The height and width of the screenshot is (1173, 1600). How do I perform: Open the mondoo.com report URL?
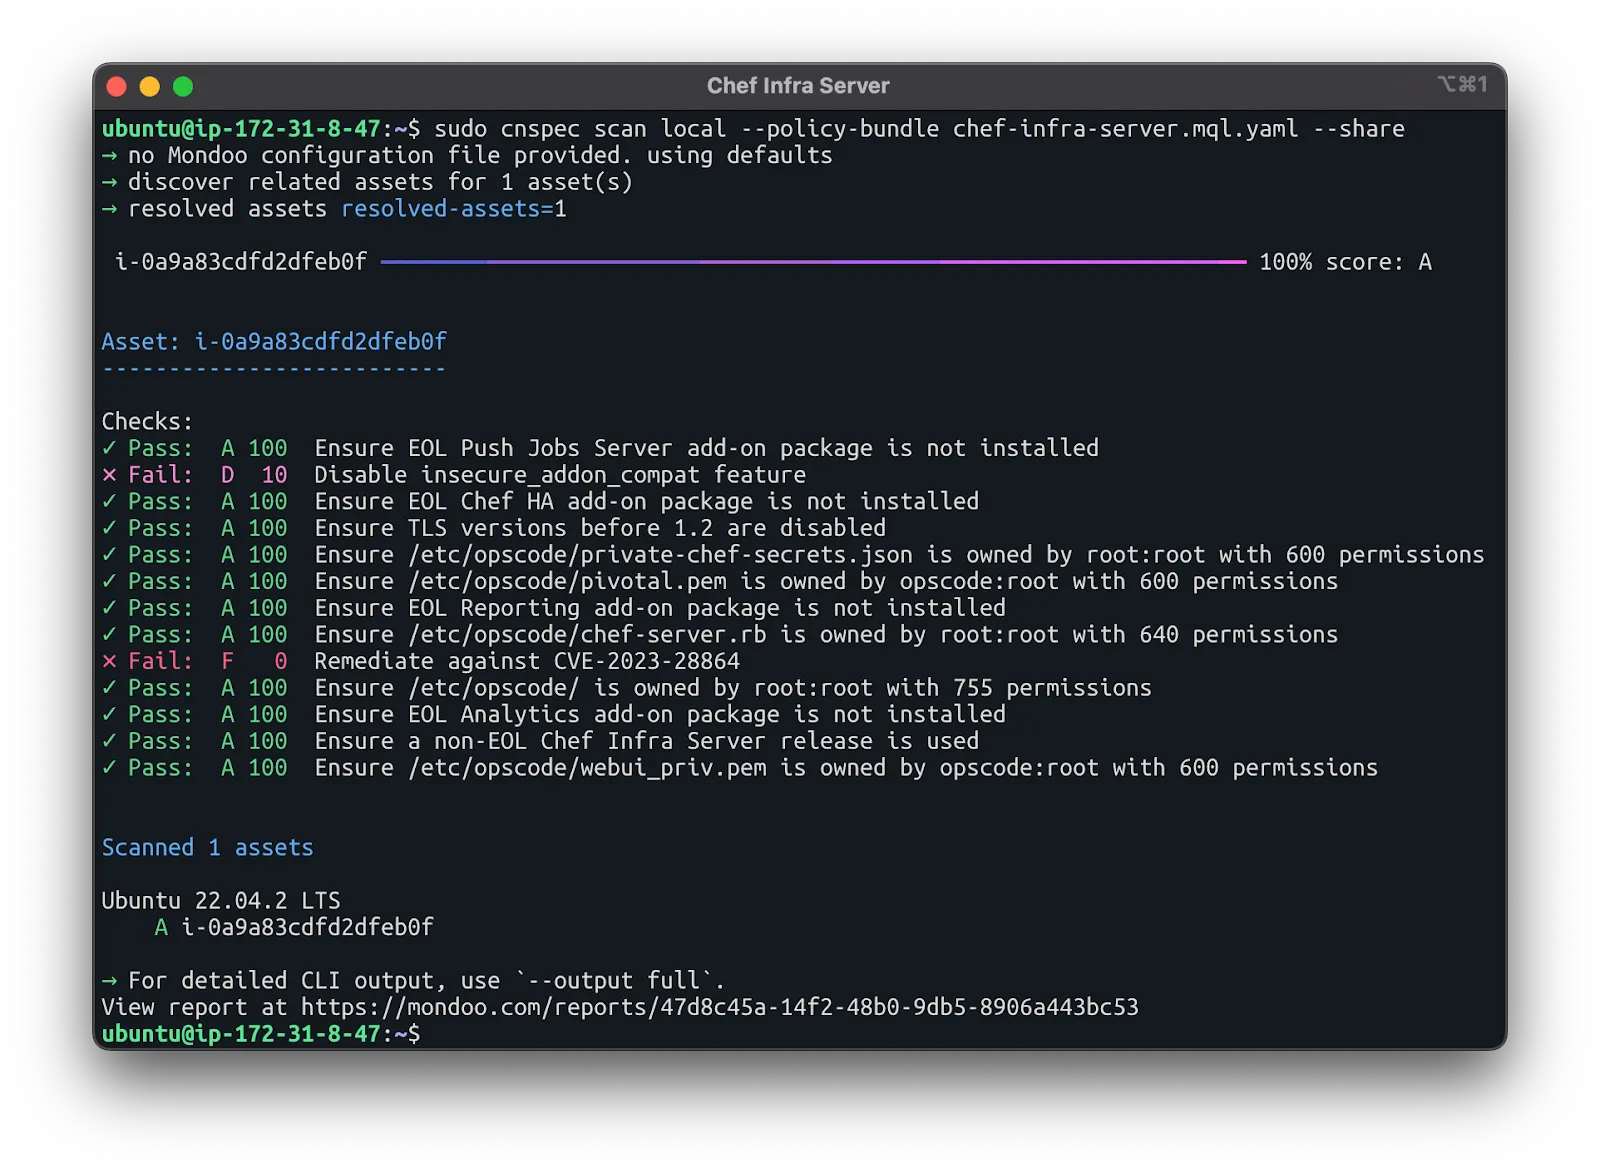coord(717,1007)
